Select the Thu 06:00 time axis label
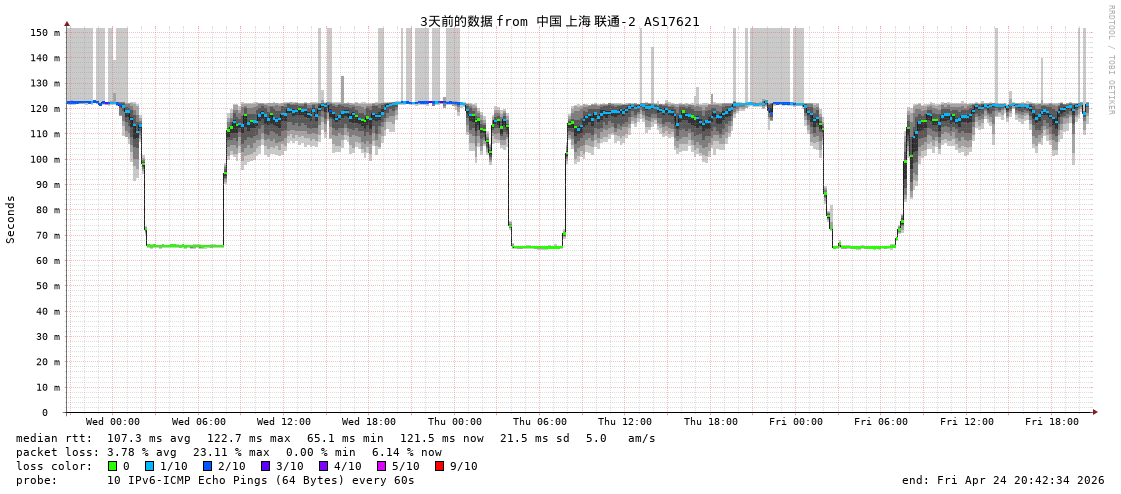This screenshot has height=494, width=1121. point(540,422)
